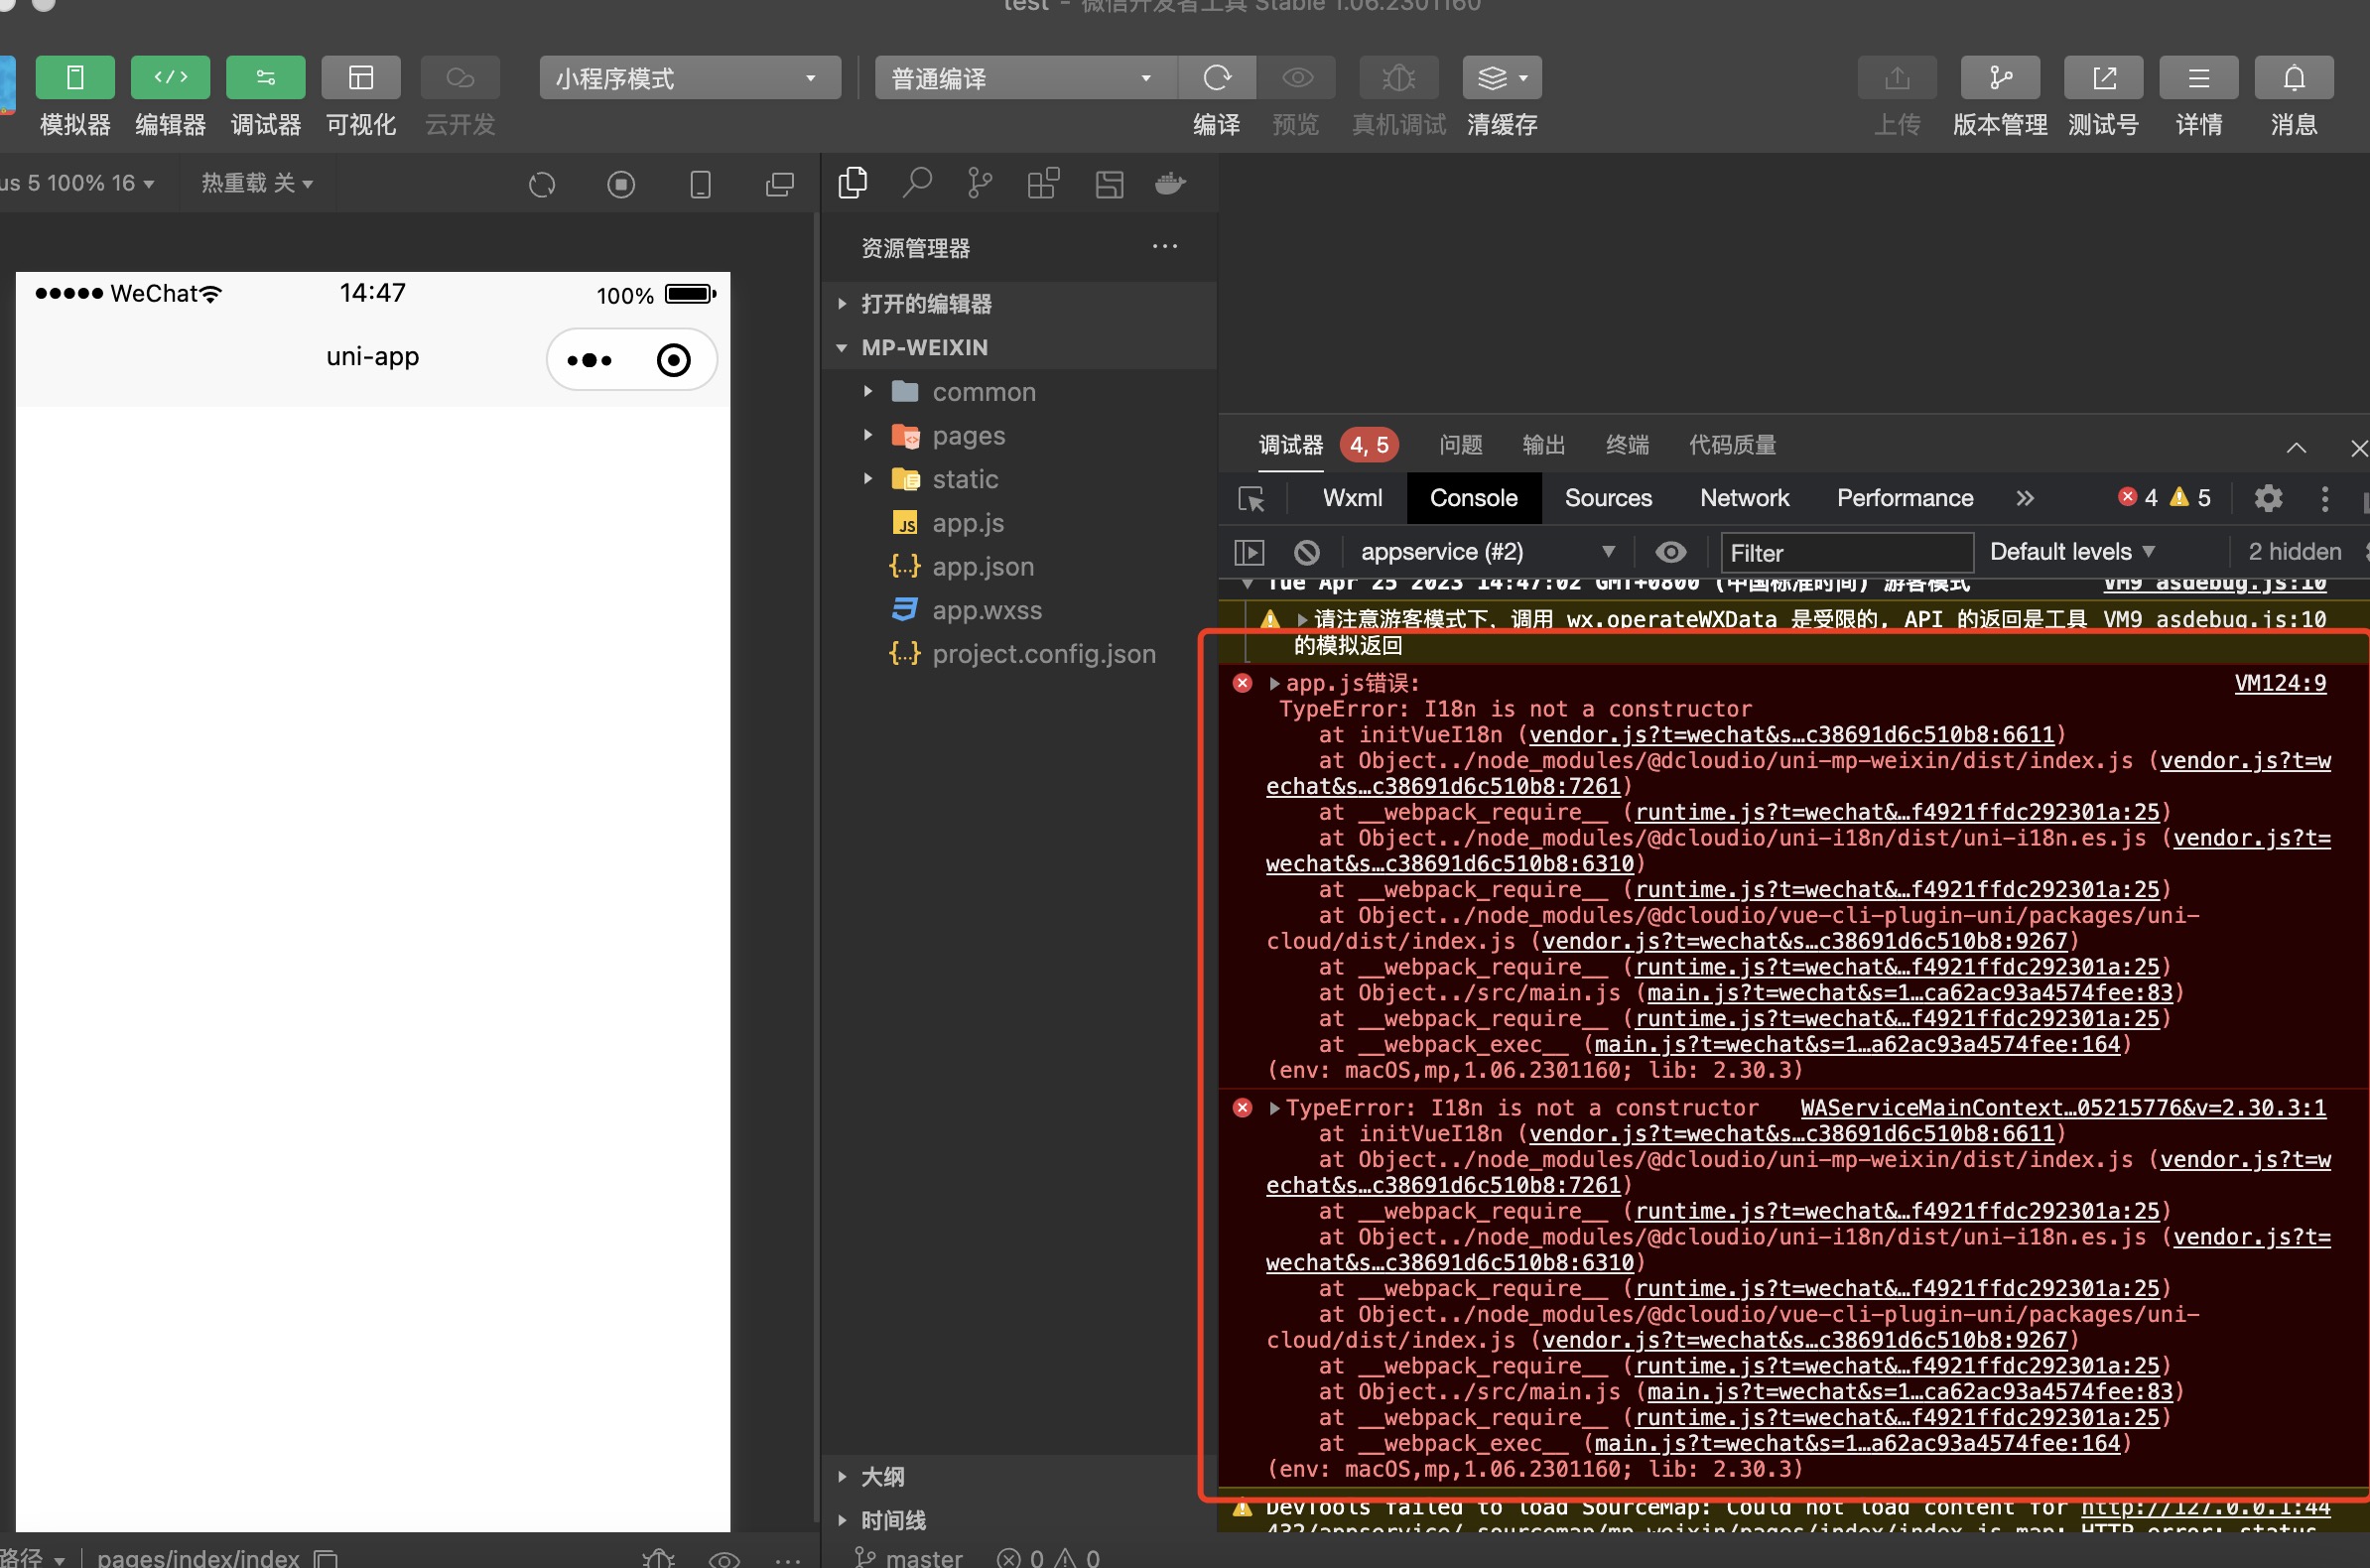Open the 热重载 关 hot reload menu
The height and width of the screenshot is (1568, 2370).
pos(257,183)
